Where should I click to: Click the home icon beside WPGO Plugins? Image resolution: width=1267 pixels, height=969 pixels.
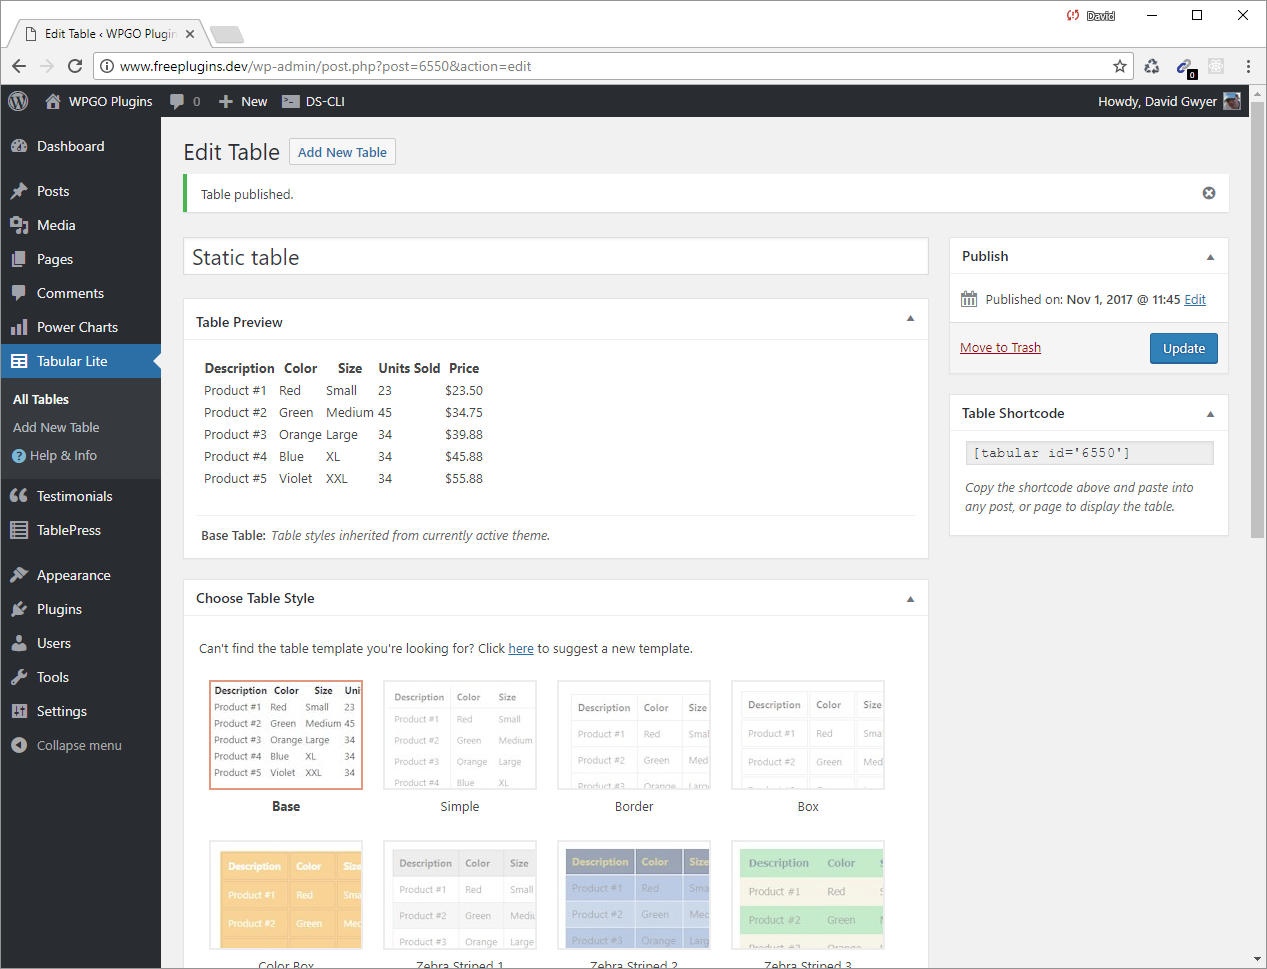[x=53, y=101]
